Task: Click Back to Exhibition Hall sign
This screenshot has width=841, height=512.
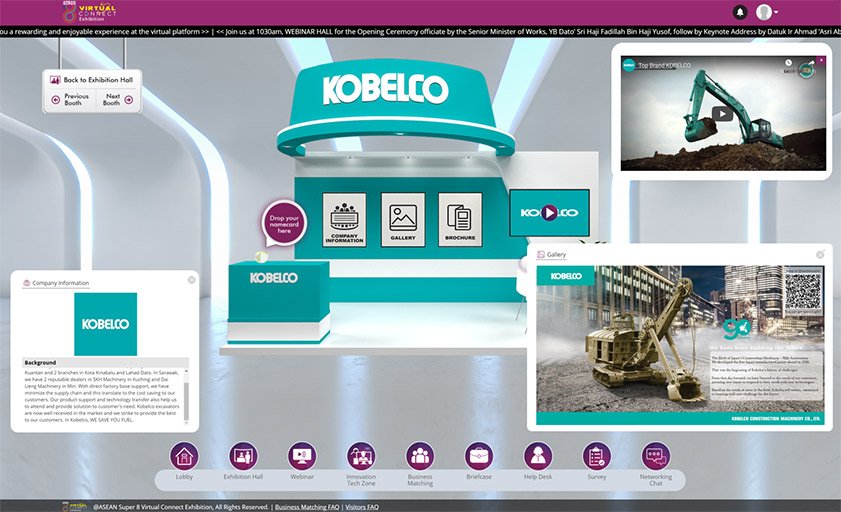Action: (x=92, y=80)
